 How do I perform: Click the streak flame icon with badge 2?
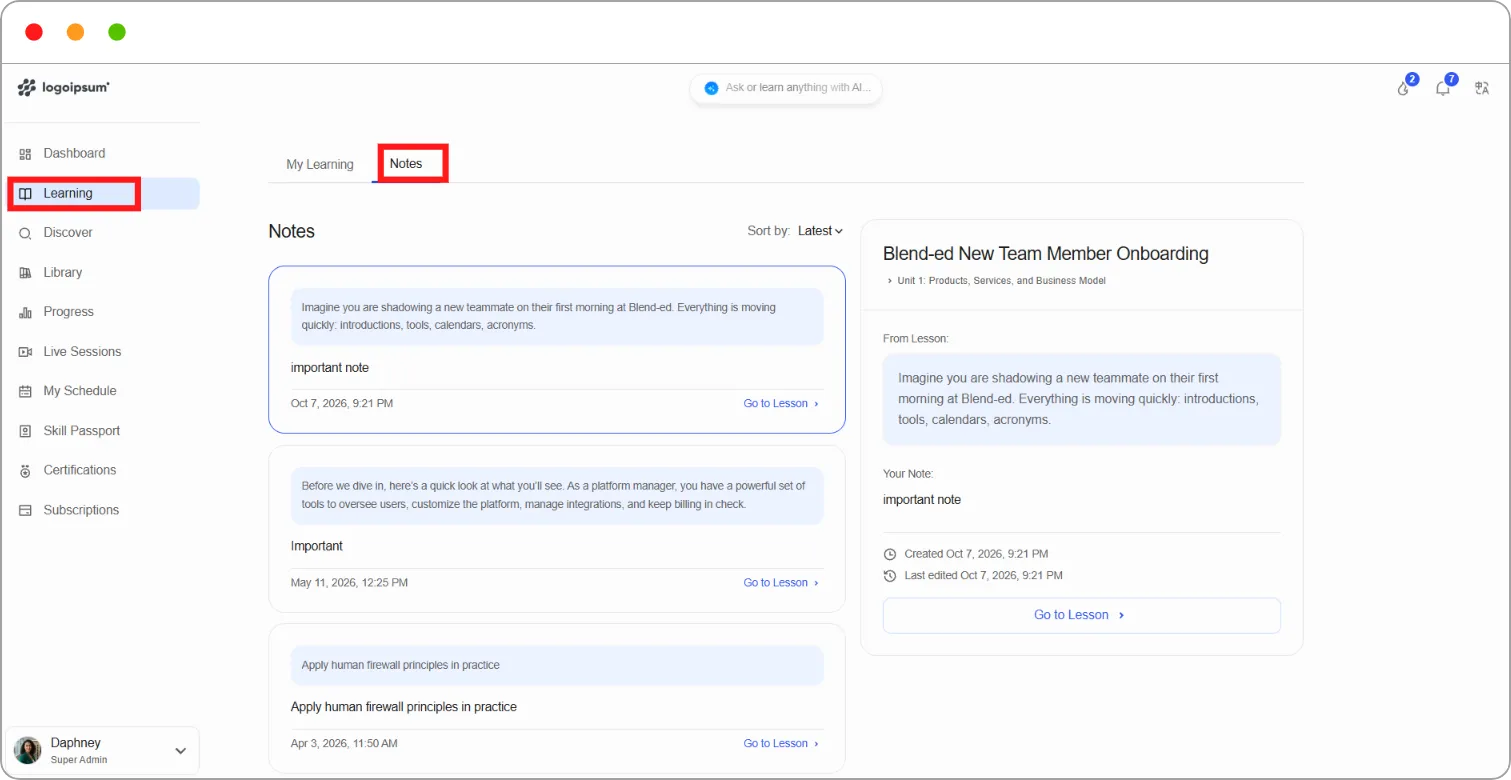[x=1404, y=88]
